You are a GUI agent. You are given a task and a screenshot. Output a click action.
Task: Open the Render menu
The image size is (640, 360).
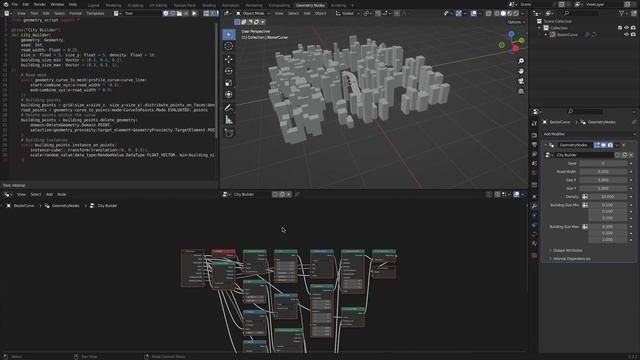coord(40,4)
